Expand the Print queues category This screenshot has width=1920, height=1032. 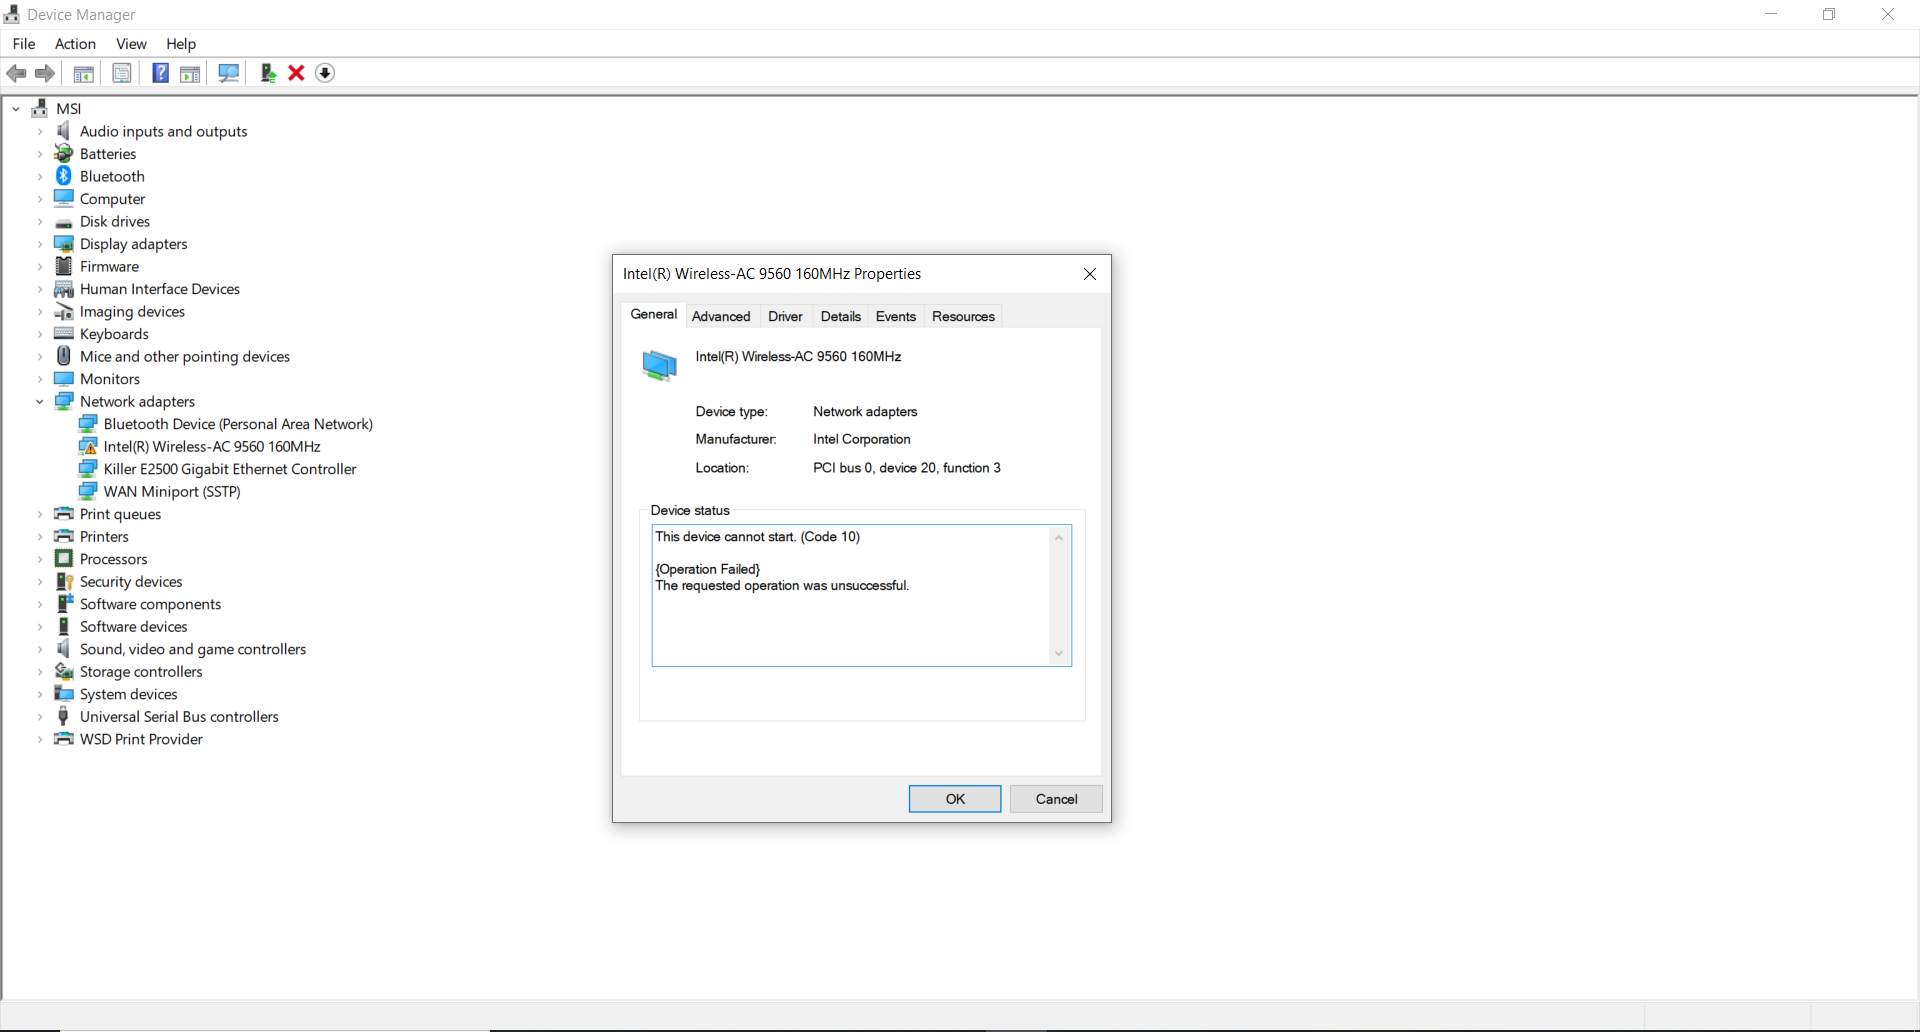coord(40,514)
